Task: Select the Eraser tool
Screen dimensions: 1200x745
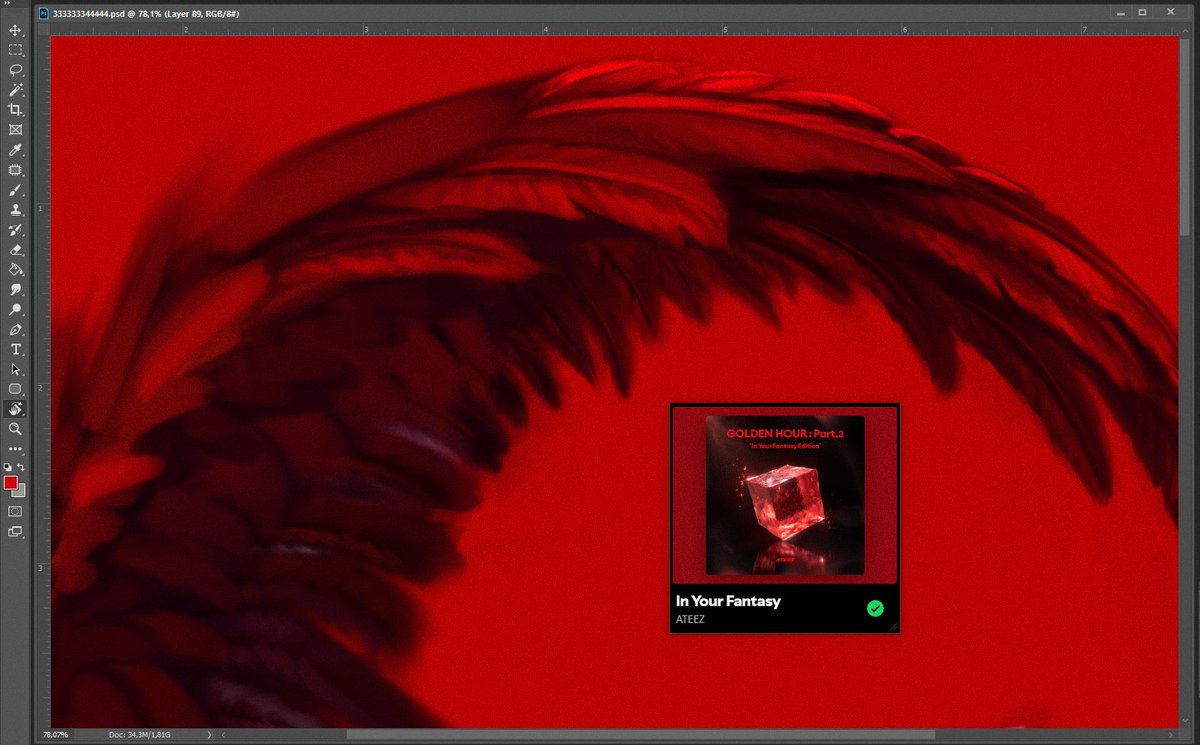Action: (15, 250)
